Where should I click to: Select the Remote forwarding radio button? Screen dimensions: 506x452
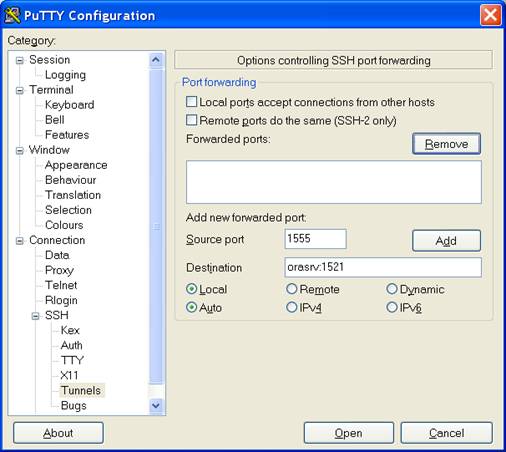point(292,289)
